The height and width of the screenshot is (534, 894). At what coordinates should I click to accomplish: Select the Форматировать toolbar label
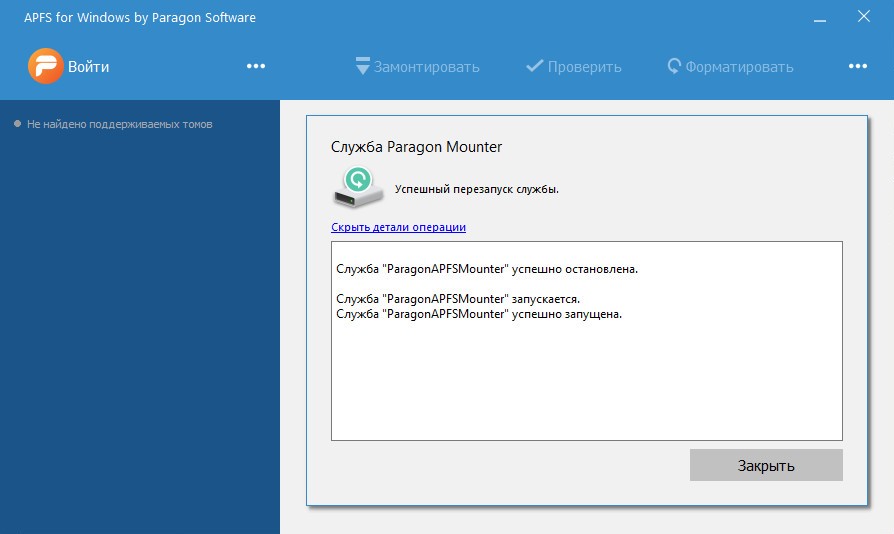click(739, 67)
